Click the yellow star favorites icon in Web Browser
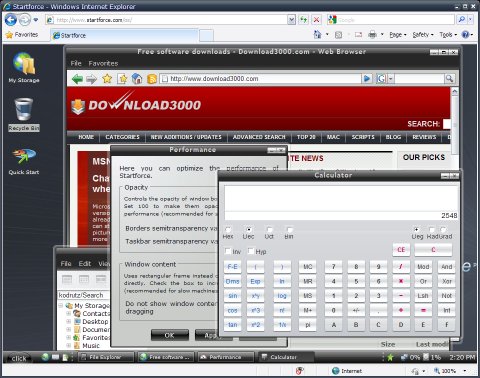Screen dimensions: 480x378 (107, 79)
